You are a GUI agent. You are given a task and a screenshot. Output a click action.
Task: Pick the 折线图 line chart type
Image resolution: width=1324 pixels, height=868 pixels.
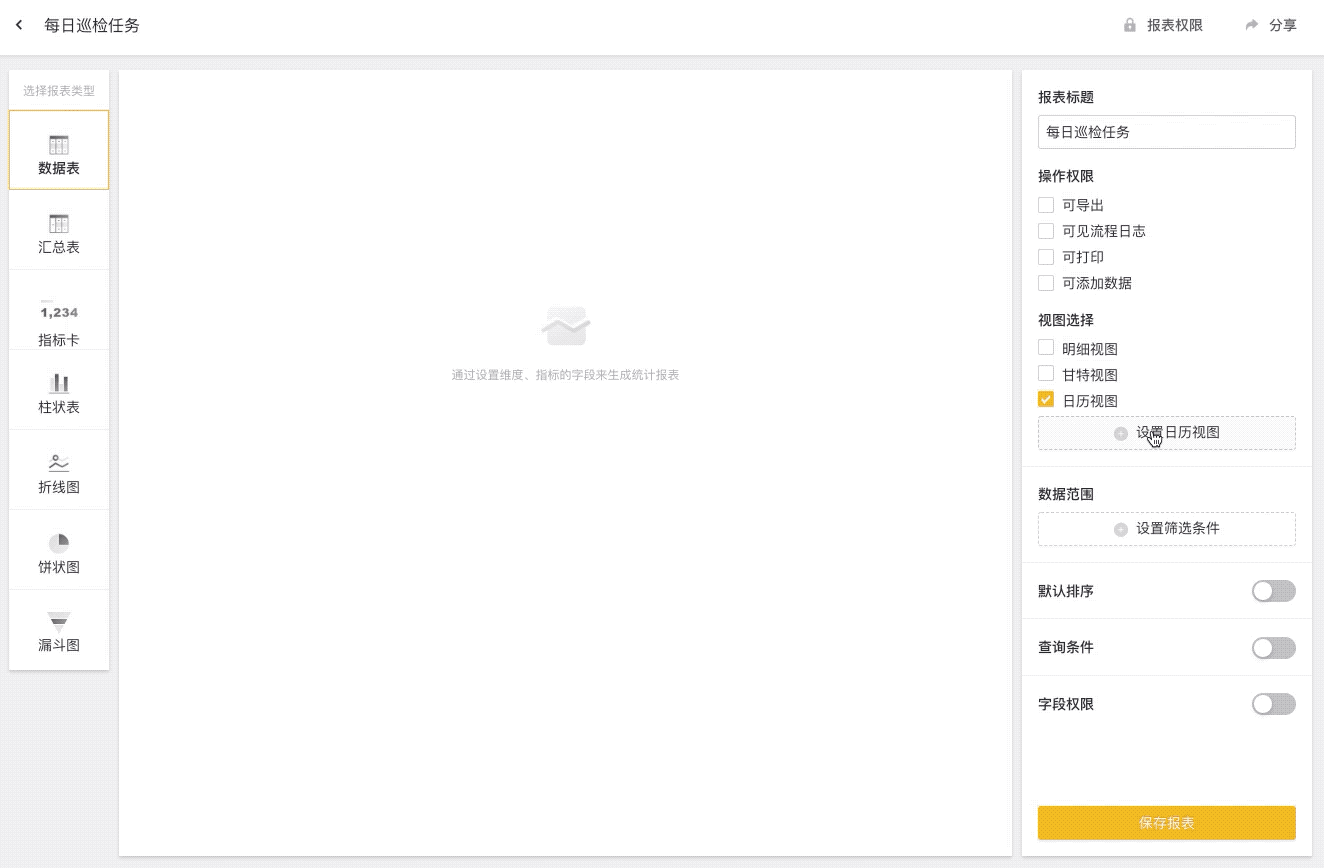(59, 470)
